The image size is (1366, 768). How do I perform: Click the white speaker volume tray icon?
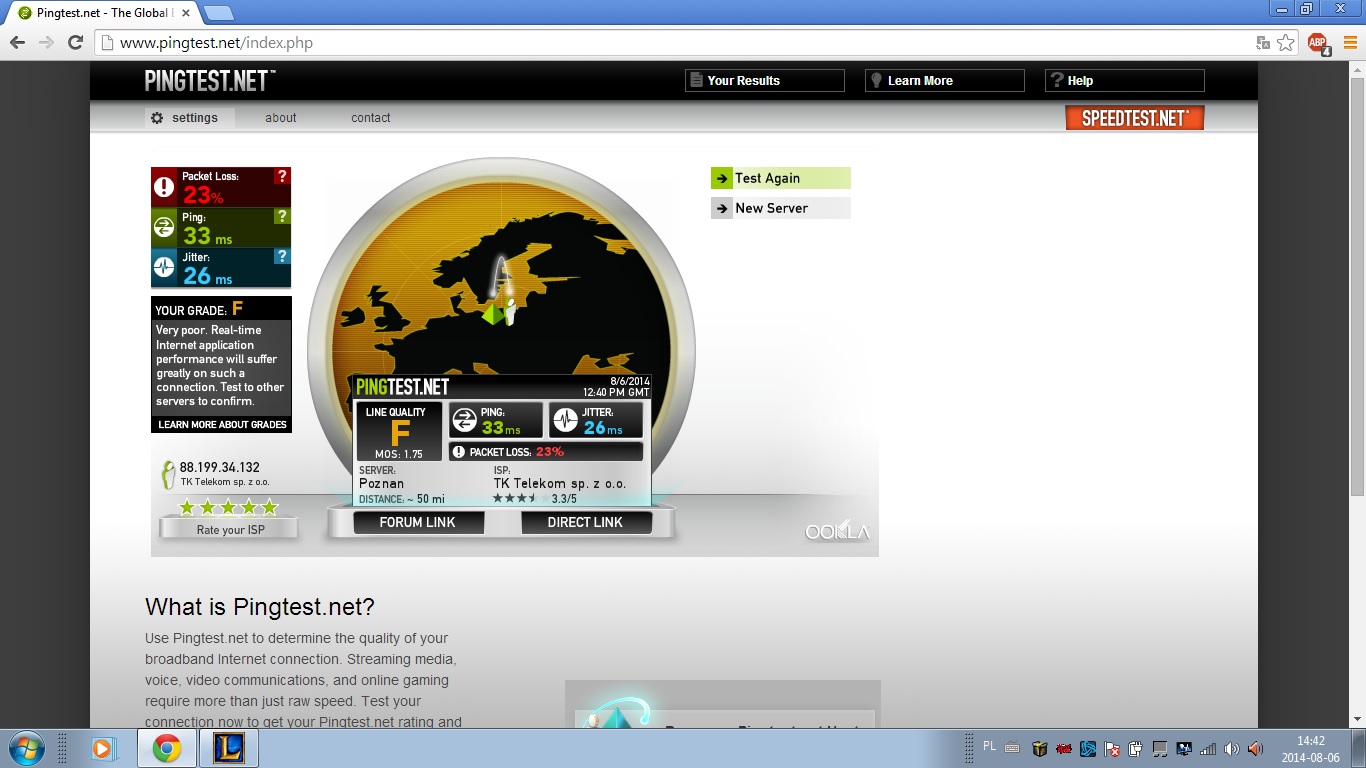point(1232,748)
